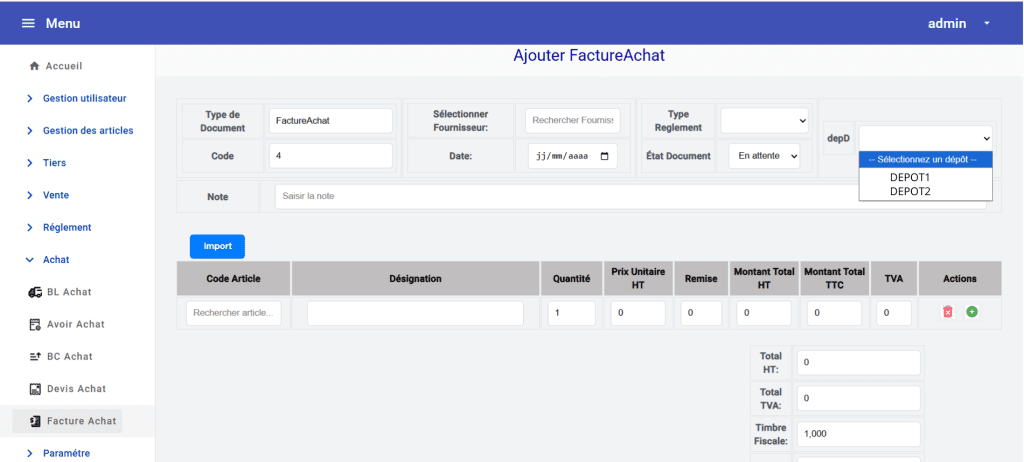The image size is (1024, 462).
Task: Click the Date picker field
Action: (573, 156)
